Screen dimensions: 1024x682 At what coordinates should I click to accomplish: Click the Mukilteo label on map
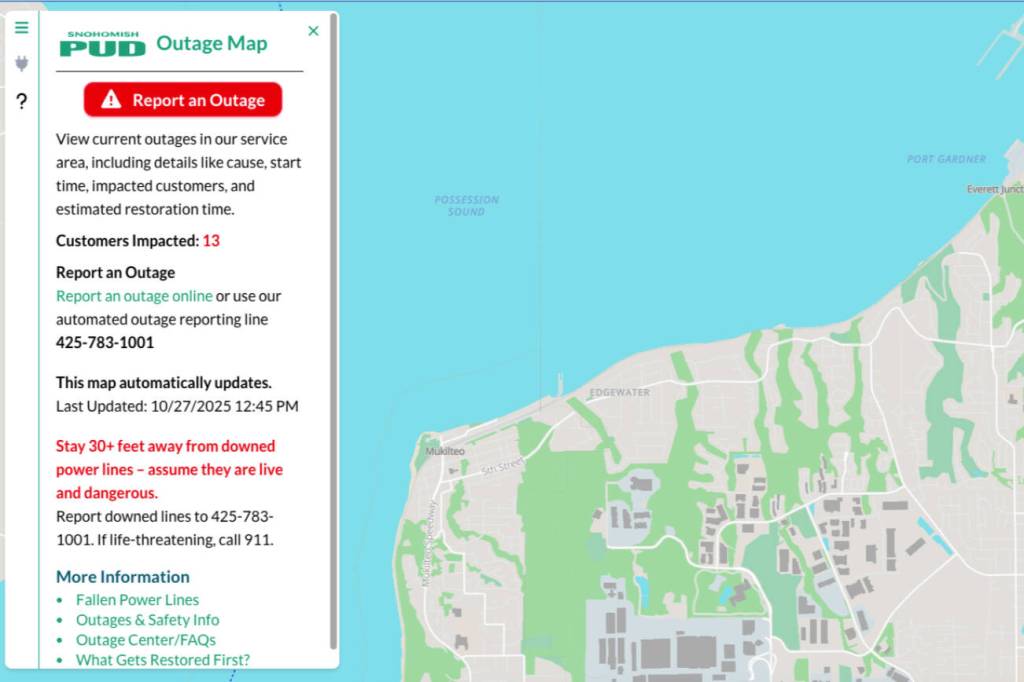(x=445, y=451)
